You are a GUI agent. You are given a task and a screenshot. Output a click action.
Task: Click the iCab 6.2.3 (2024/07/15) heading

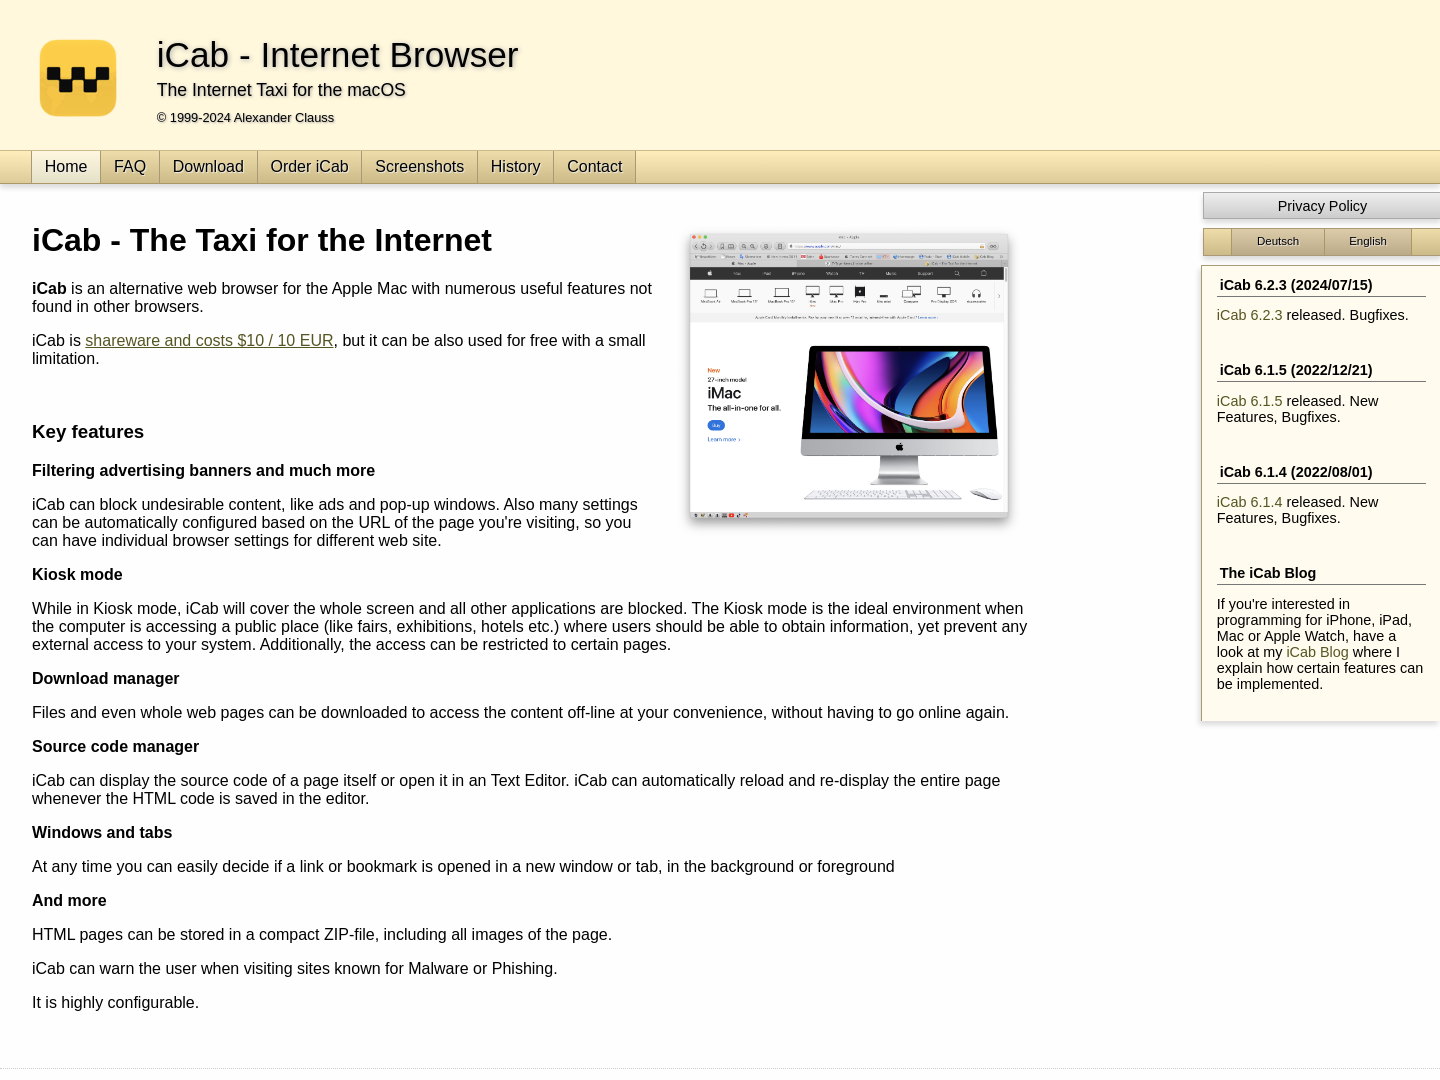(x=1296, y=285)
